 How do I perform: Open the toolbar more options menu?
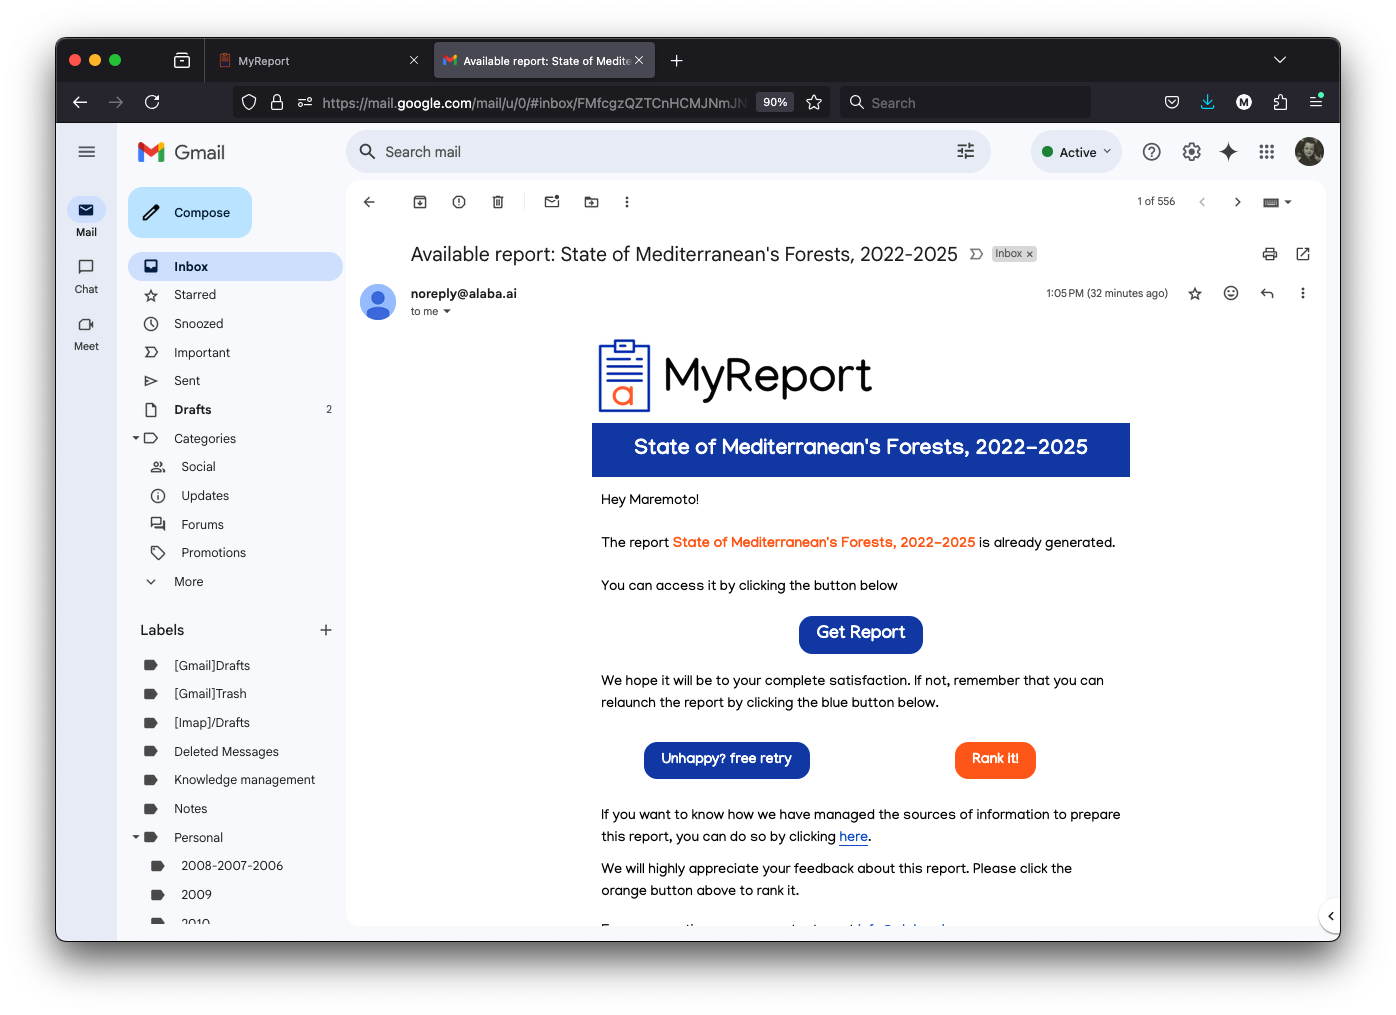(x=627, y=202)
